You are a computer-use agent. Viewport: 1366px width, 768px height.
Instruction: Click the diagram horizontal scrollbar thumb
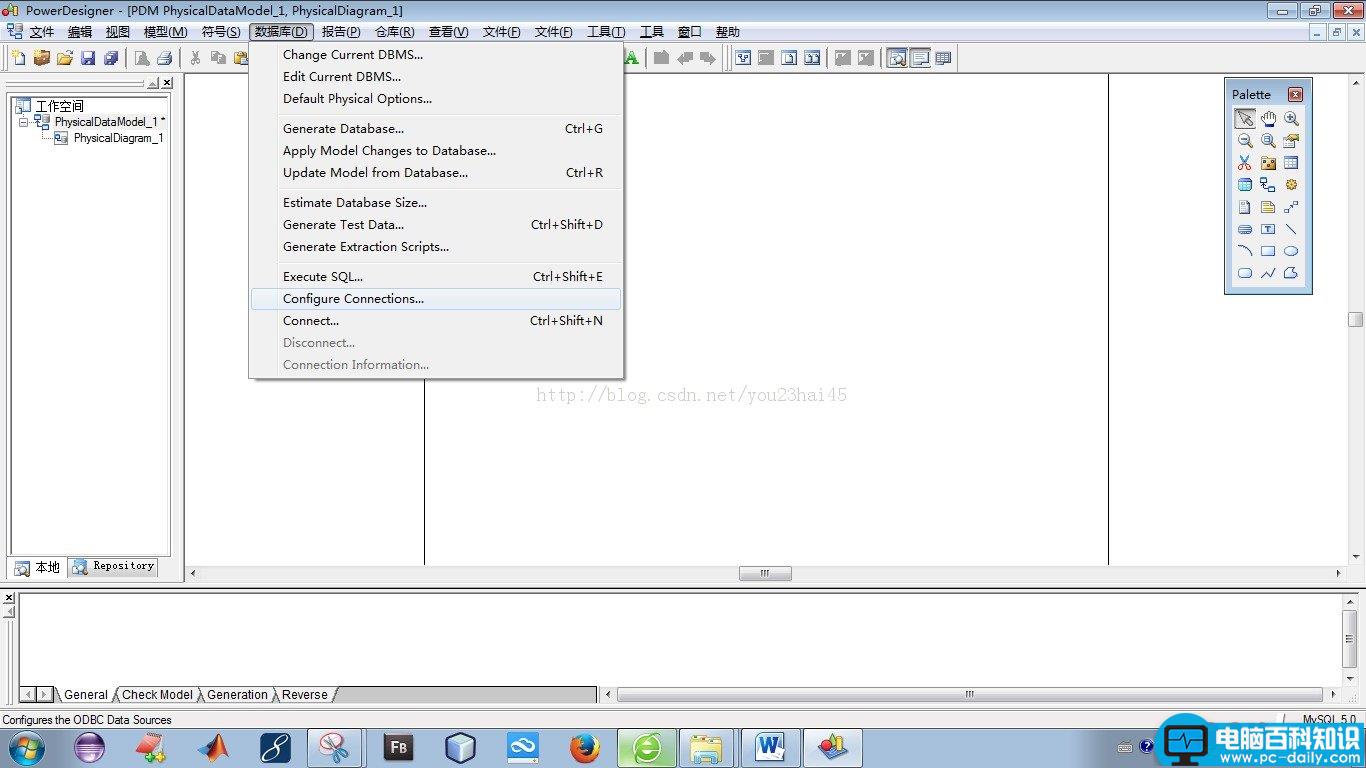click(x=765, y=573)
